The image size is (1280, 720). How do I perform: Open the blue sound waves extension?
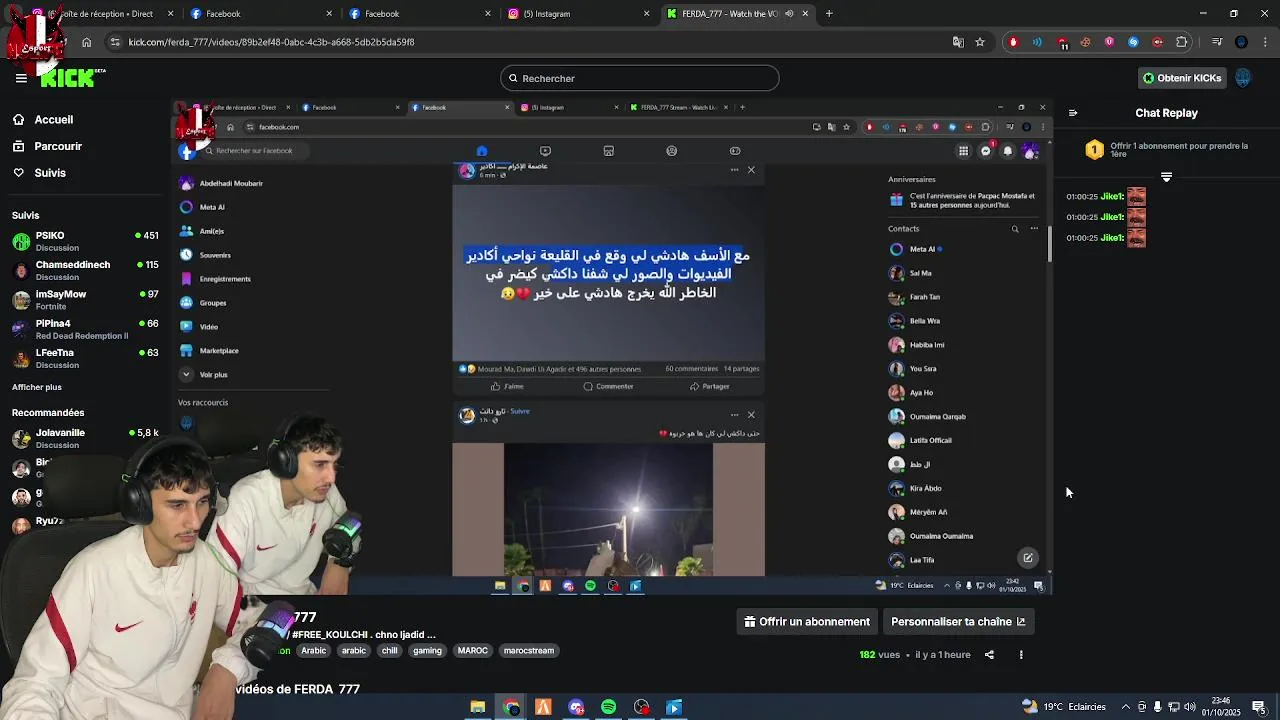1037,42
